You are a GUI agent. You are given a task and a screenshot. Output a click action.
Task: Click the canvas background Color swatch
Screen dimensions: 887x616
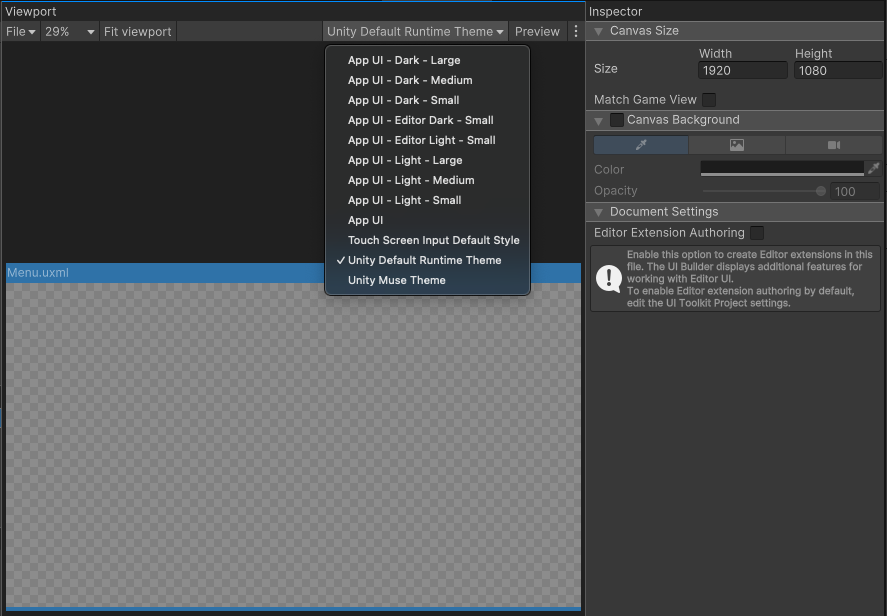pyautogui.click(x=782, y=169)
